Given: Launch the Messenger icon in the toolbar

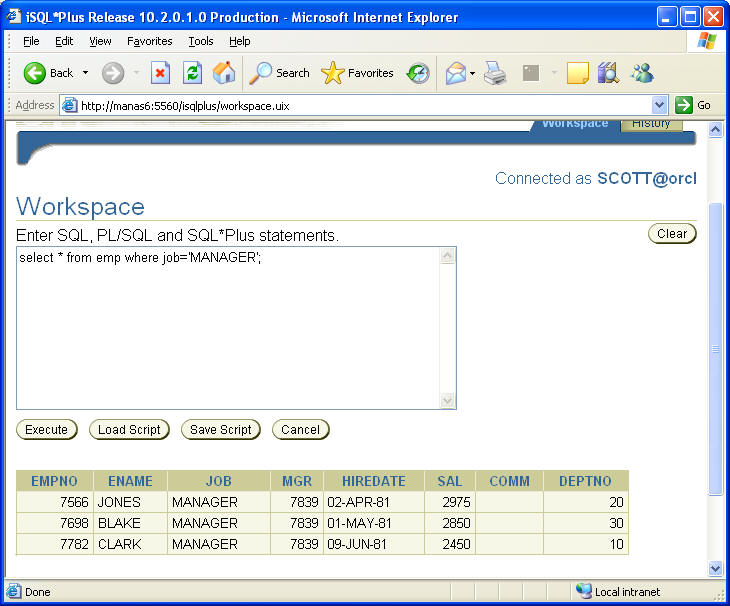Looking at the screenshot, I should coord(641,73).
